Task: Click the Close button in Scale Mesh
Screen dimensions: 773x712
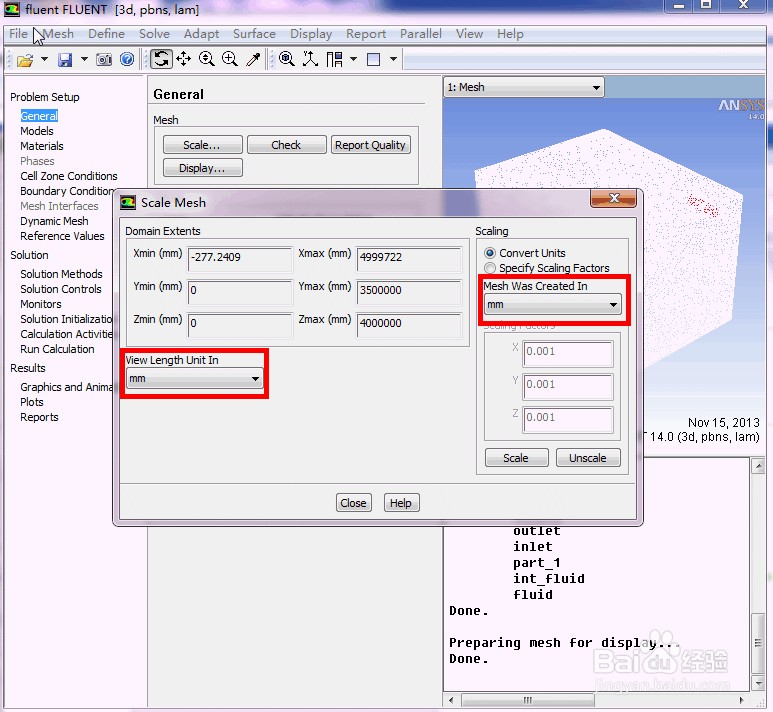Action: tap(353, 503)
